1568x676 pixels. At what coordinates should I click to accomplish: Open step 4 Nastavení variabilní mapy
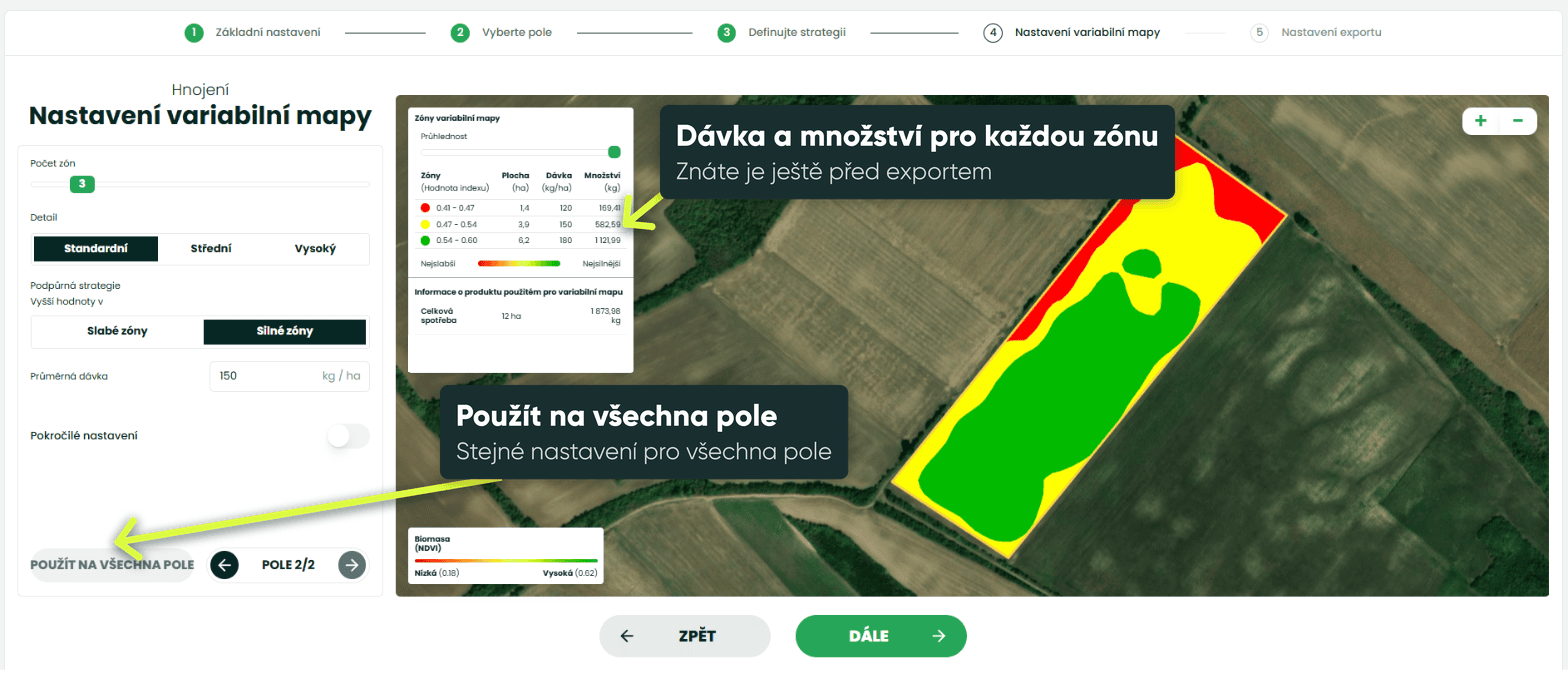1072,33
